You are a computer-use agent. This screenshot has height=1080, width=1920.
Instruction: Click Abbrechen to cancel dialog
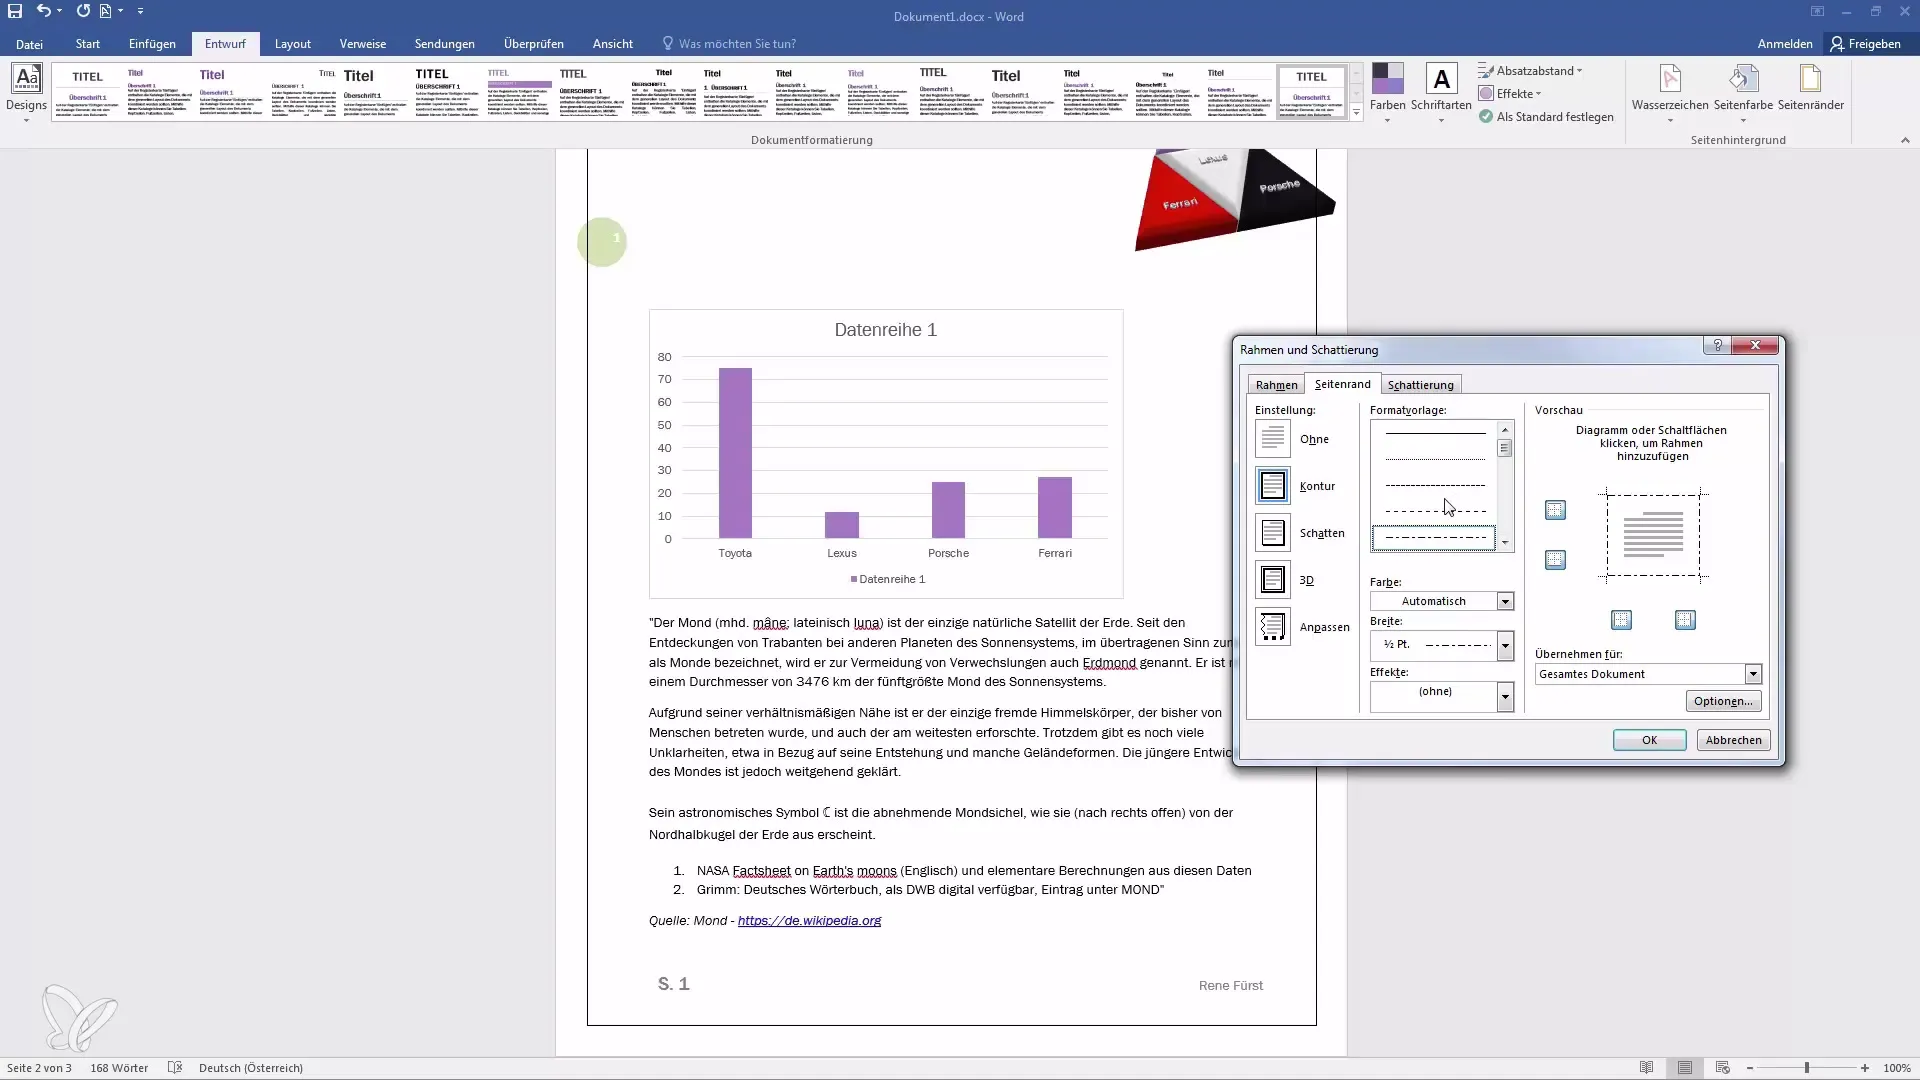point(1733,740)
